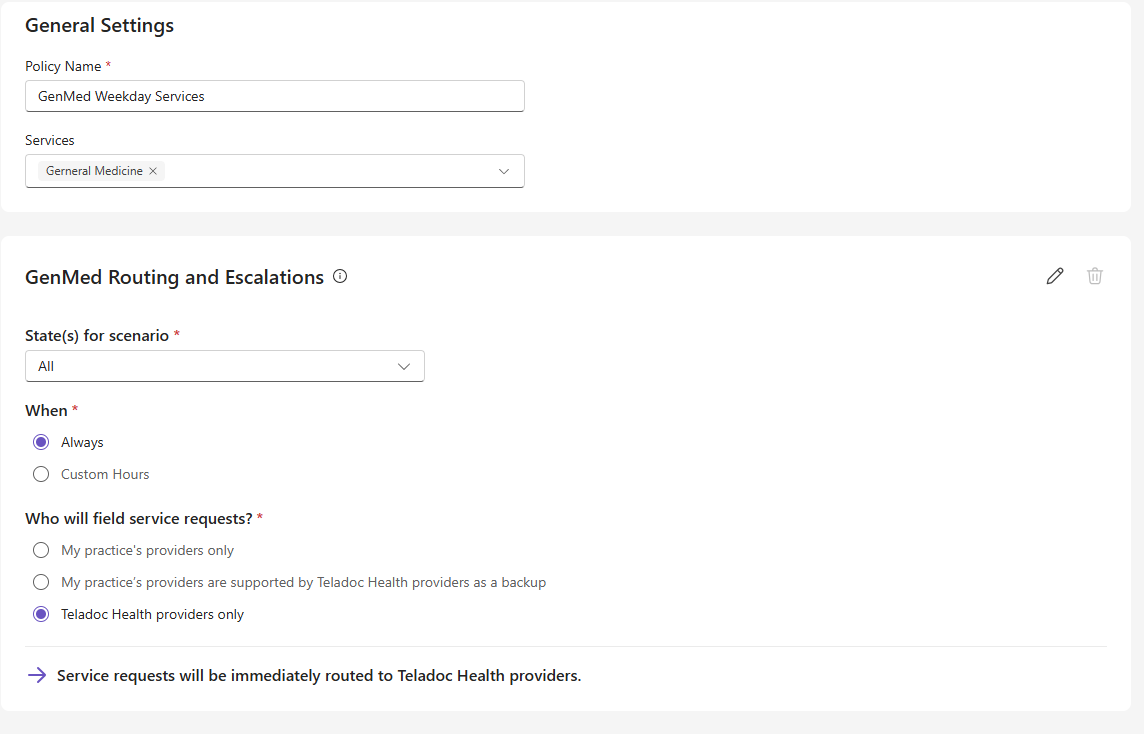Expand the Services dropdown chevron
The width and height of the screenshot is (1144, 734).
503,171
